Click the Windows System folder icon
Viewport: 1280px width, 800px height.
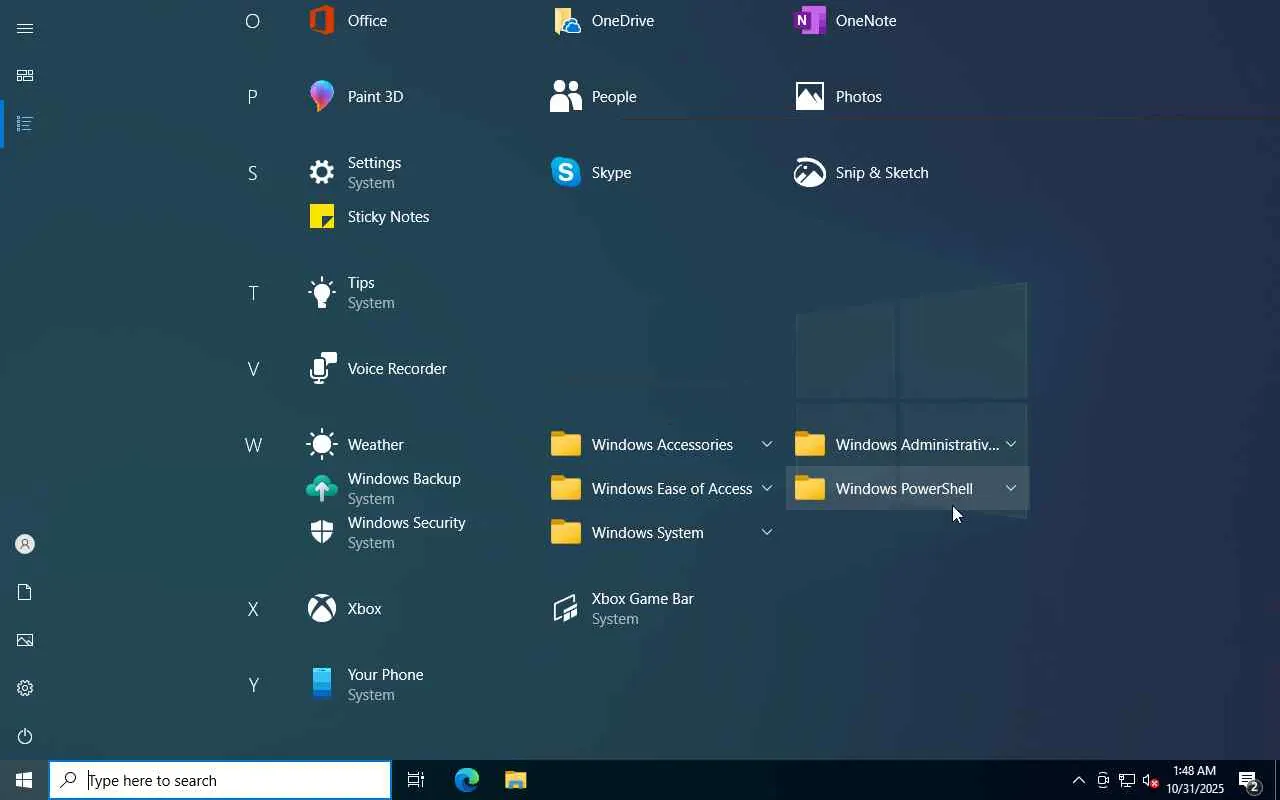(x=566, y=532)
